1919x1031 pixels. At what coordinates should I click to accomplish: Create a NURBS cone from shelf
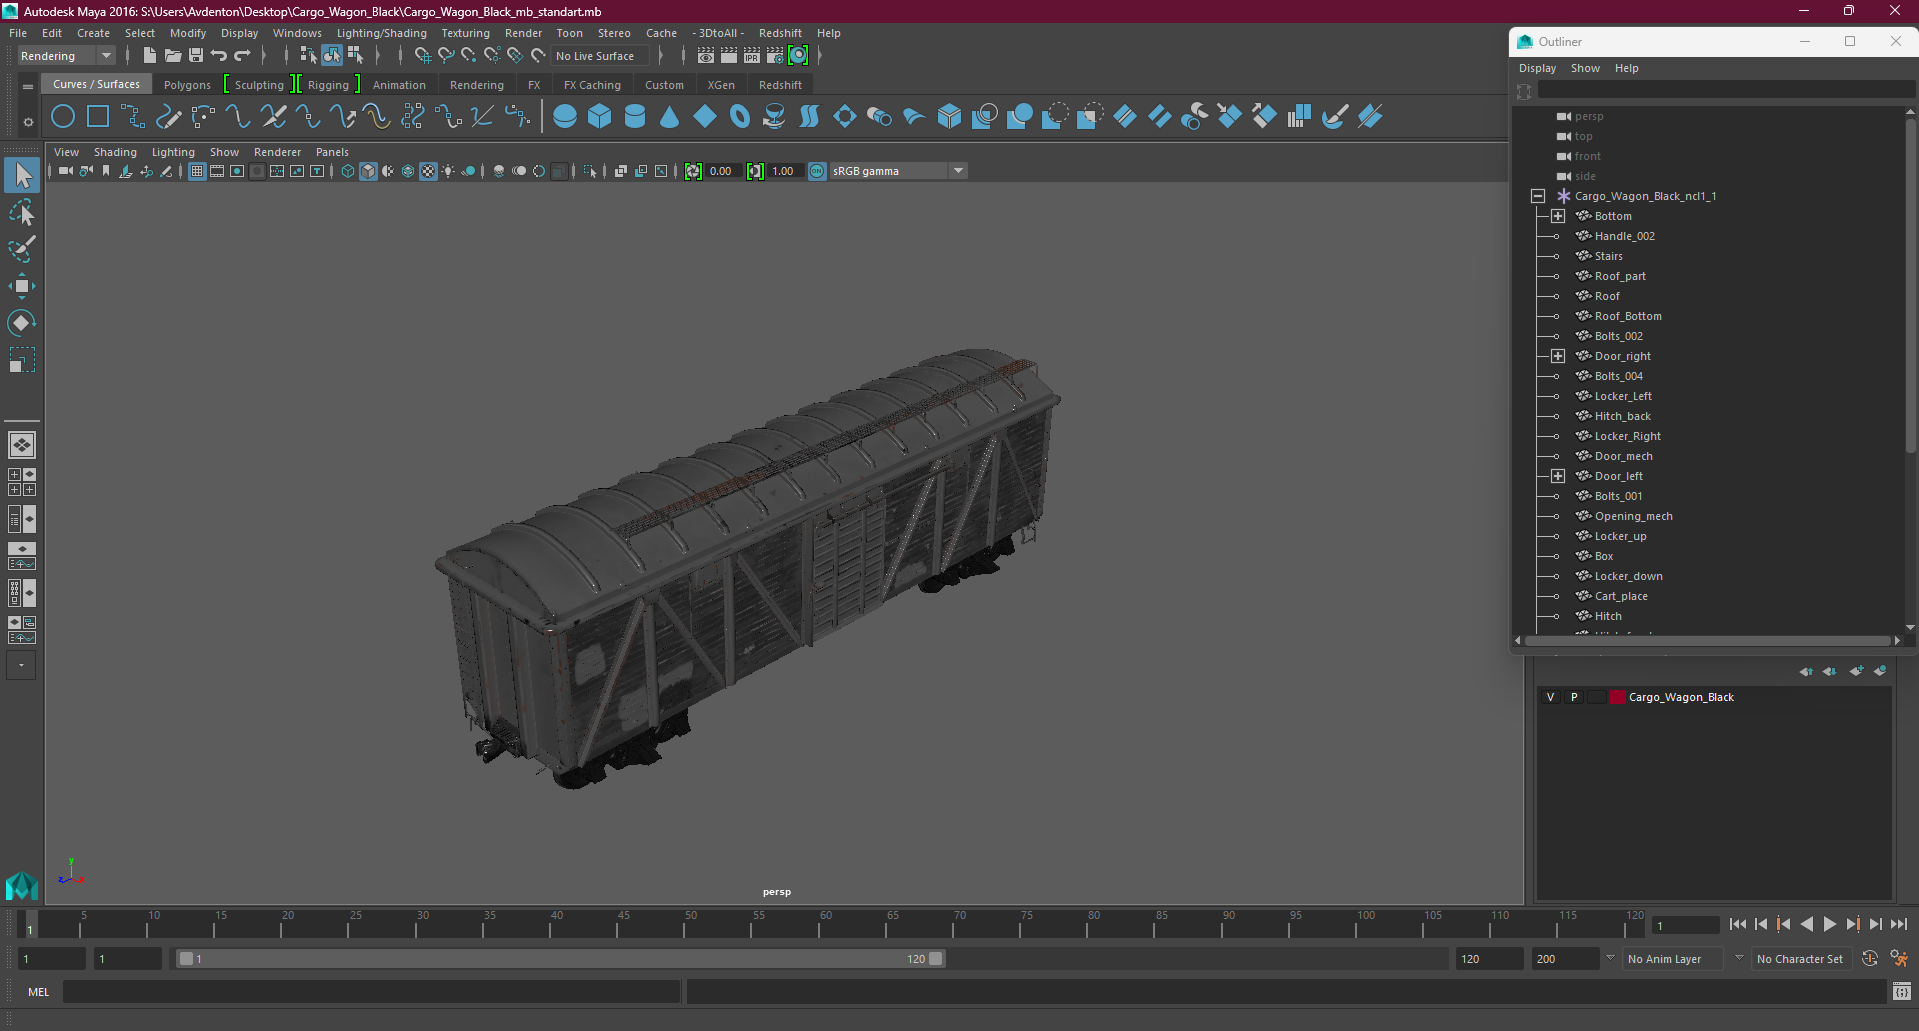coord(670,117)
